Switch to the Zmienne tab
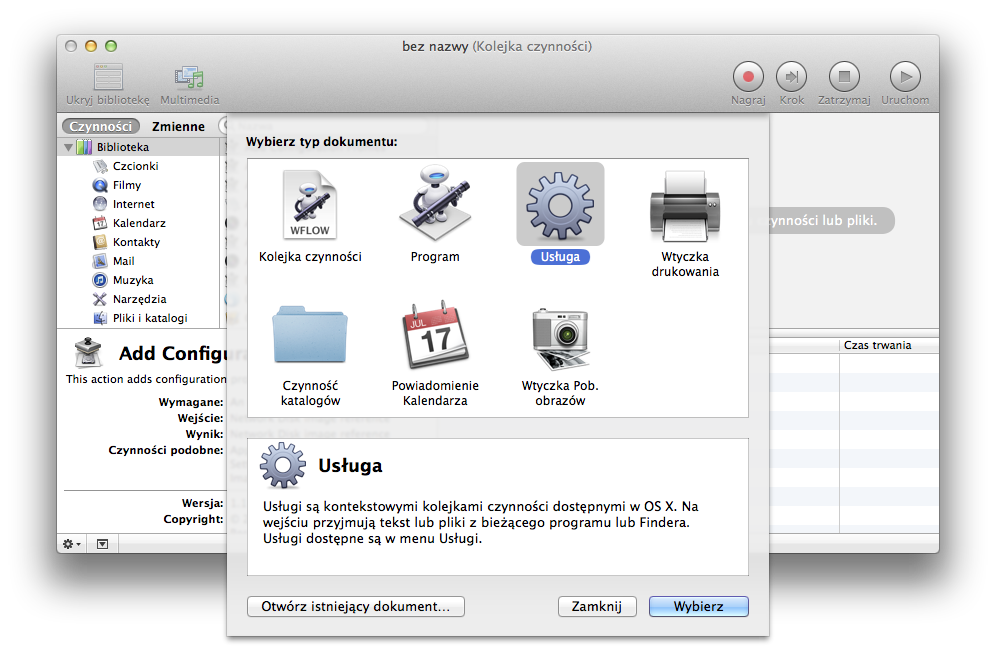Viewport: 996px width, 647px height. [176, 126]
